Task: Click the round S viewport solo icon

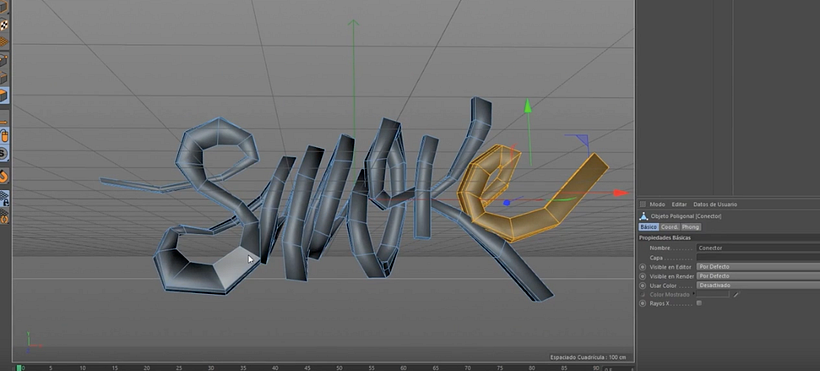Action: point(4,154)
